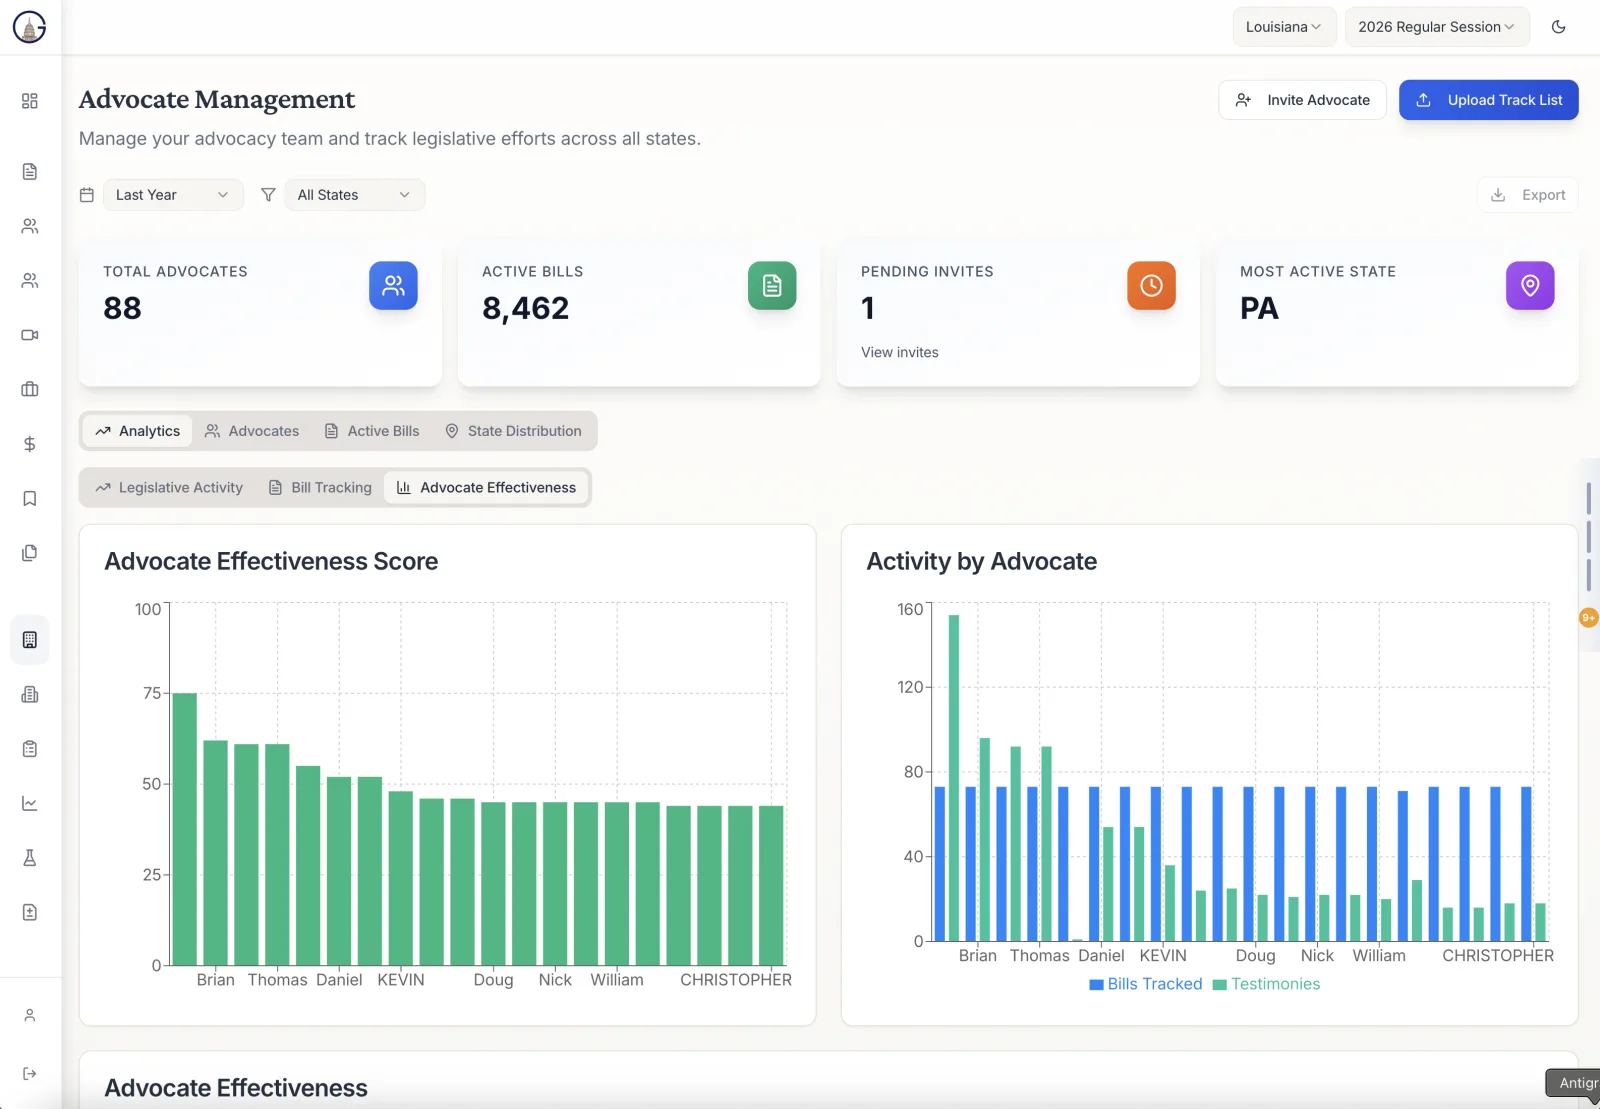Open the clipboard sidebar icon
Image resolution: width=1600 pixels, height=1109 pixels.
(x=30, y=749)
